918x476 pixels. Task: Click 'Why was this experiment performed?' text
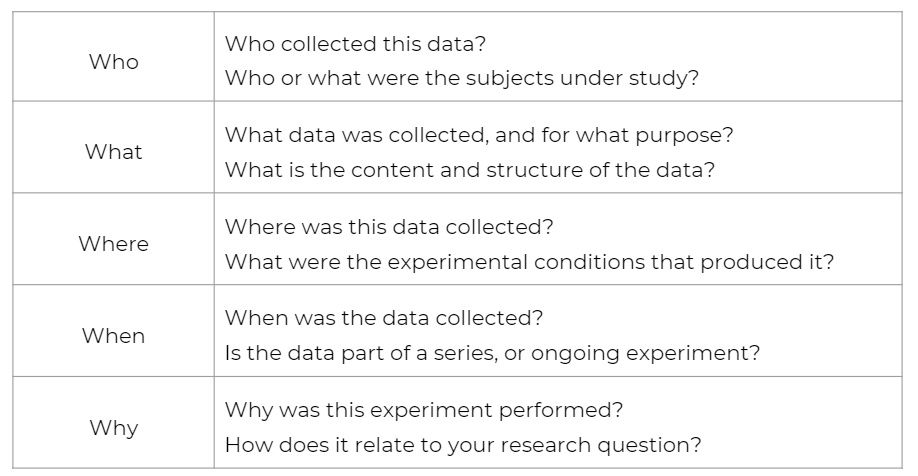(424, 410)
